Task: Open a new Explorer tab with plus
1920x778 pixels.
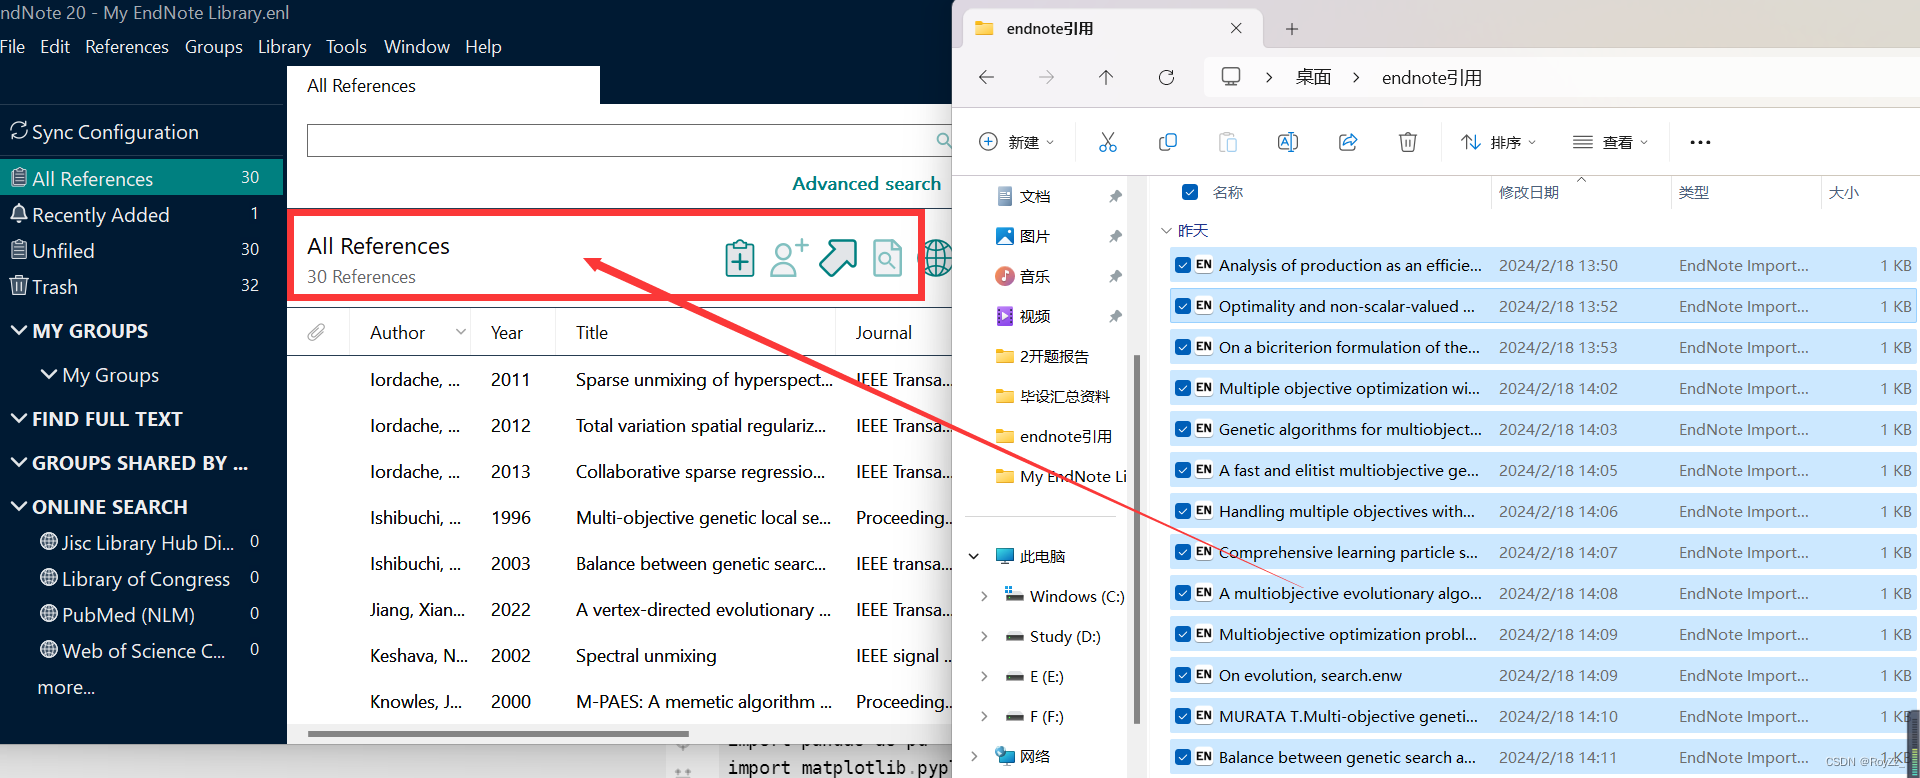Action: click(1292, 29)
